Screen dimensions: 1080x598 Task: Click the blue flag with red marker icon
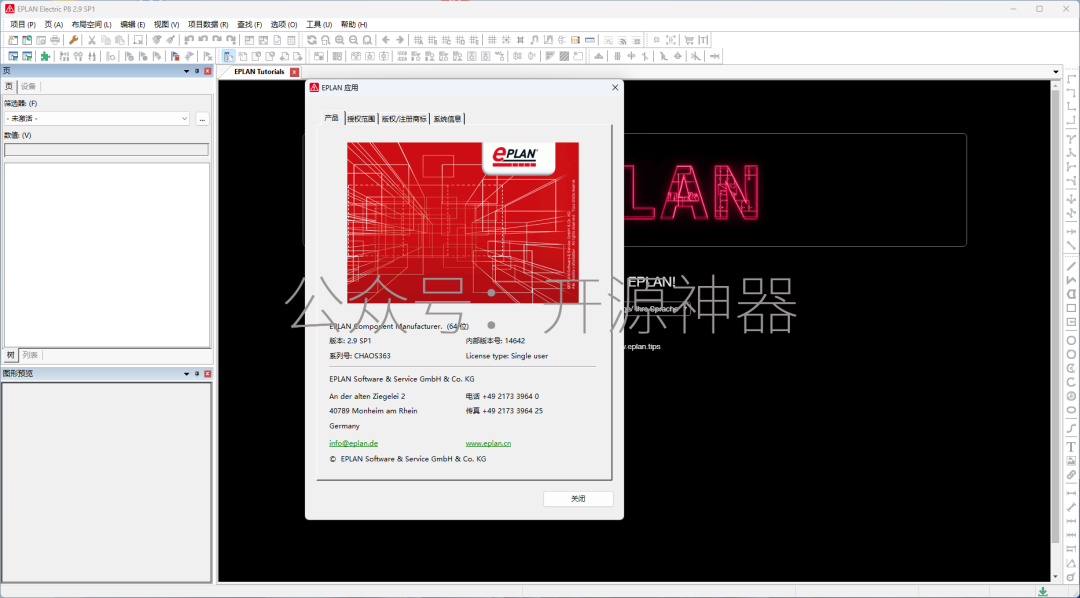(x=175, y=56)
